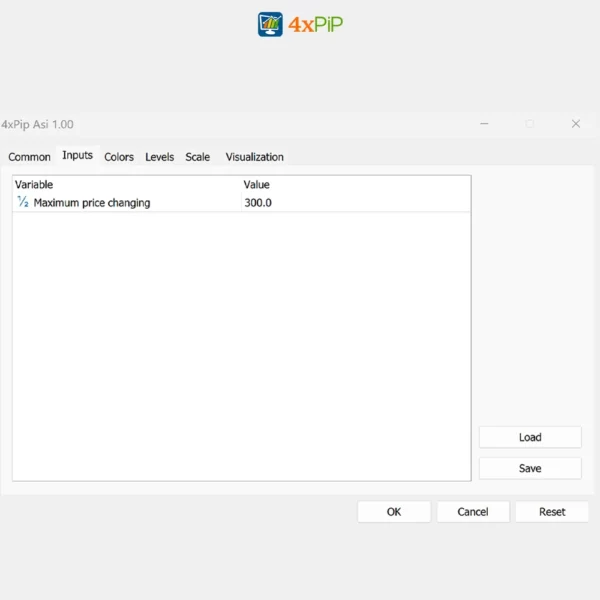Minimize the 4xPip Asi window

pyautogui.click(x=485, y=124)
